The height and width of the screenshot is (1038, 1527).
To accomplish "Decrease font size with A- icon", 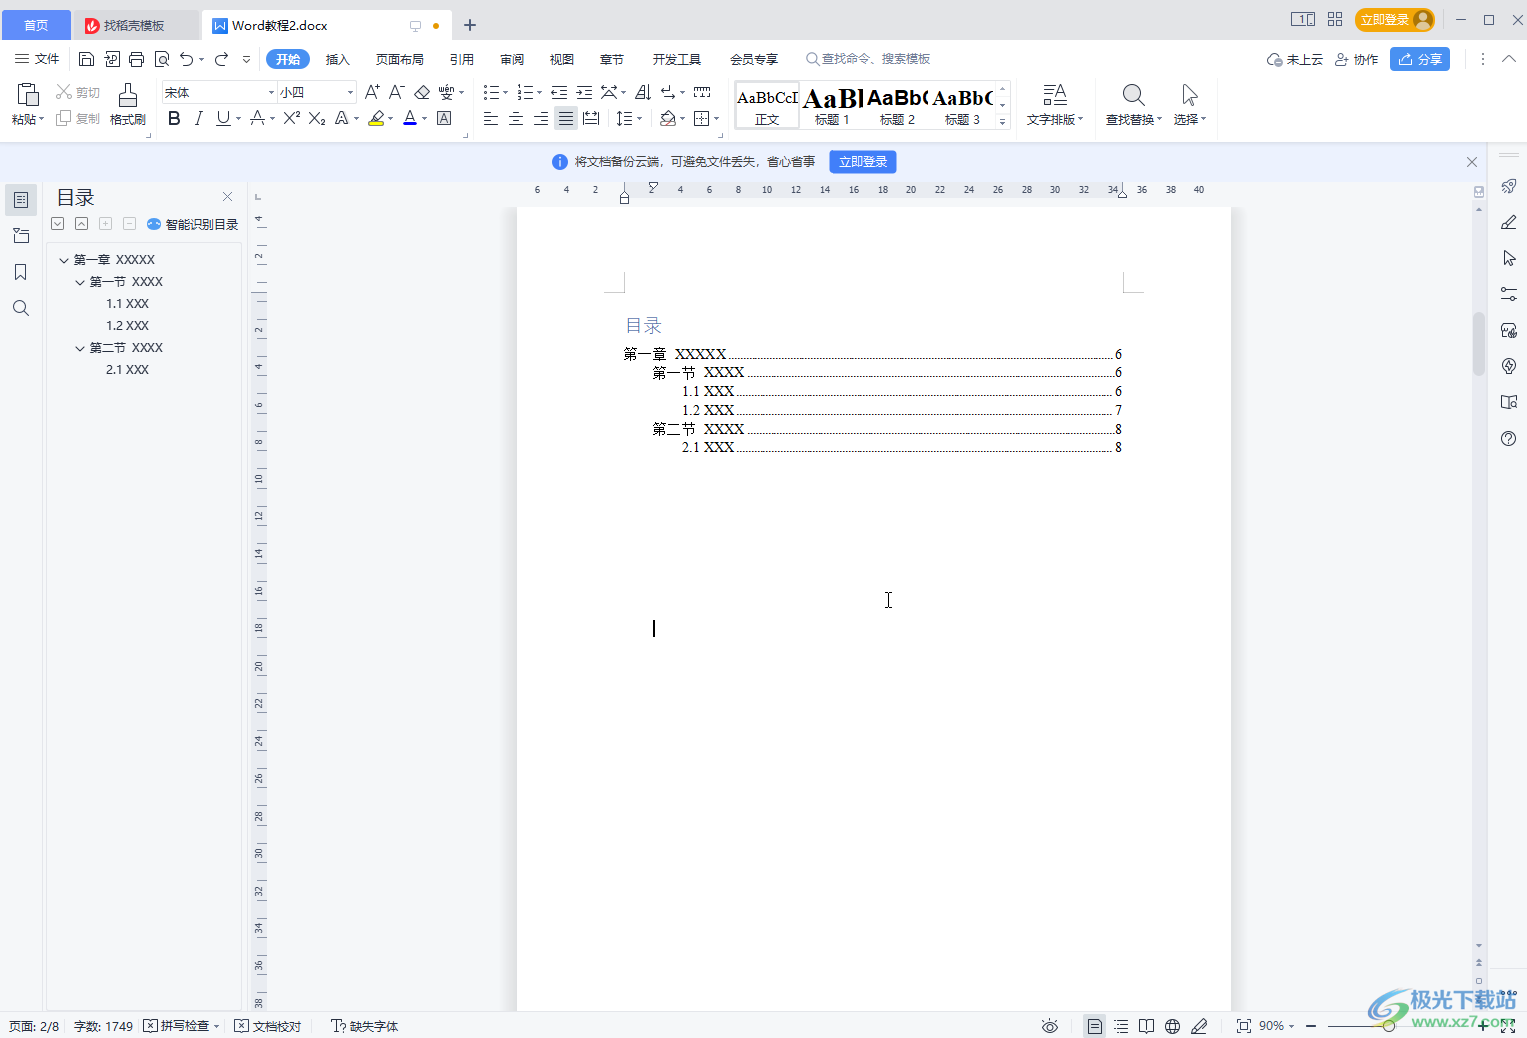I will tap(397, 92).
